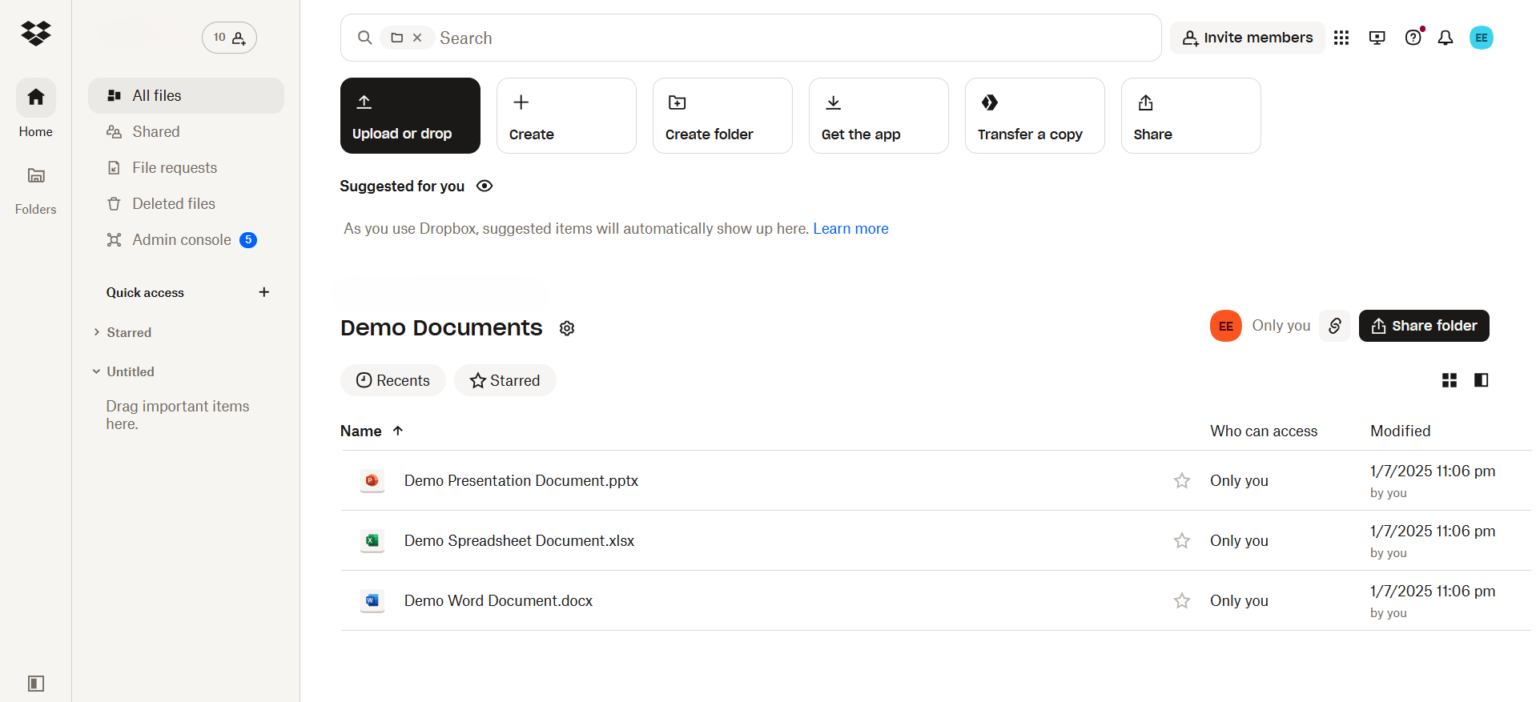Star the Demo Word Document.docx file
1536x702 pixels.
click(1181, 600)
